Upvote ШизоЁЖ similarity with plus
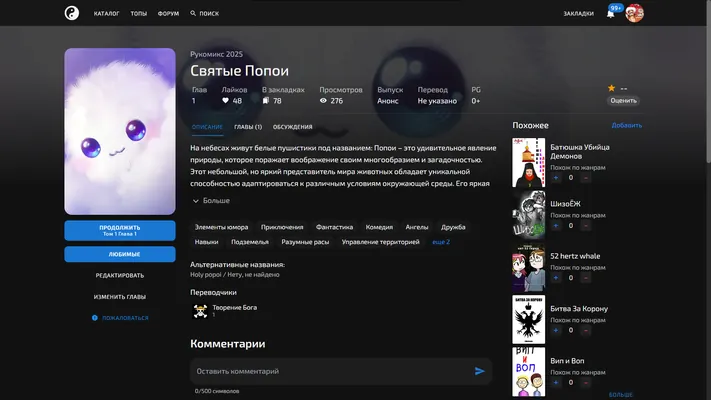Screen dimensions: 711x400 click(556, 225)
